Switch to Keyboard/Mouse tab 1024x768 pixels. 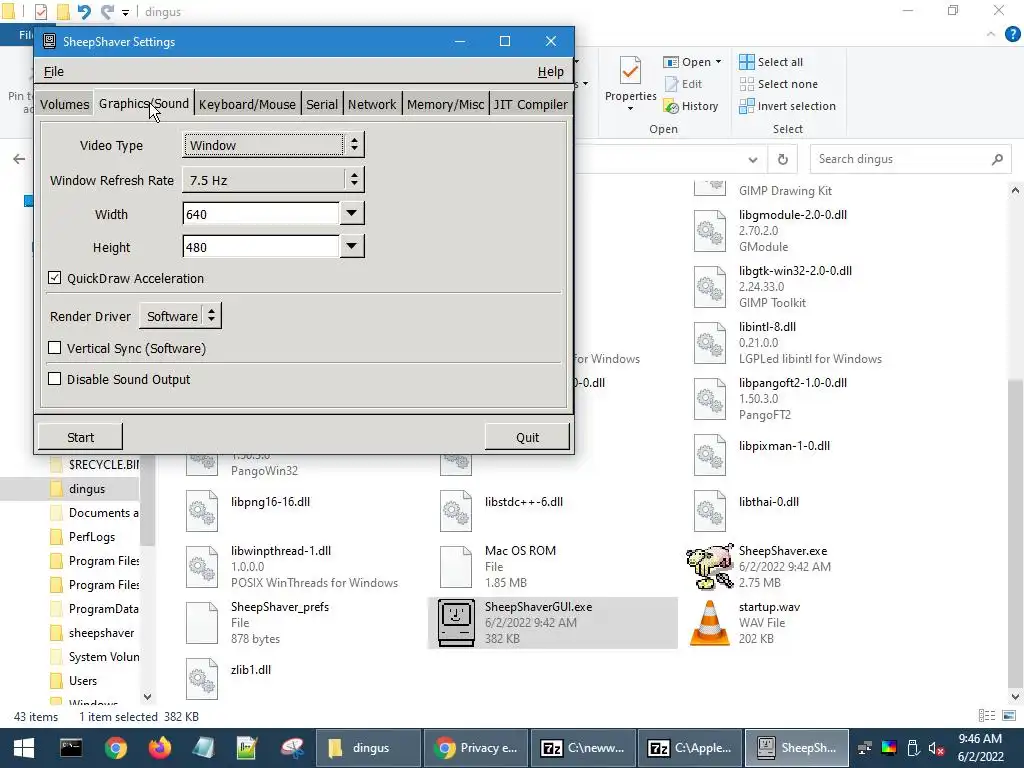(247, 104)
